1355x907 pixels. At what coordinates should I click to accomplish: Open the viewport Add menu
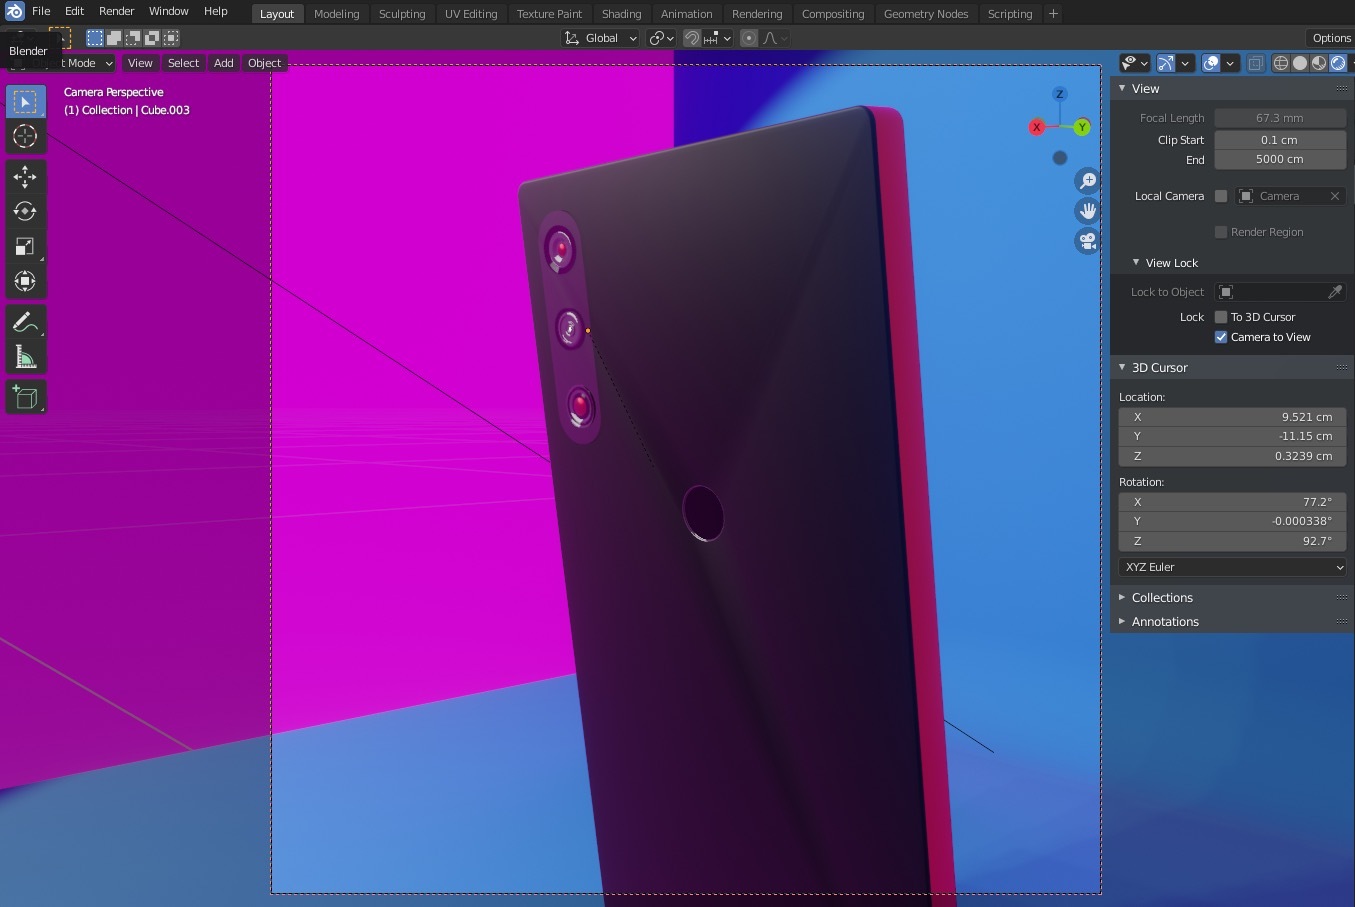tap(224, 63)
